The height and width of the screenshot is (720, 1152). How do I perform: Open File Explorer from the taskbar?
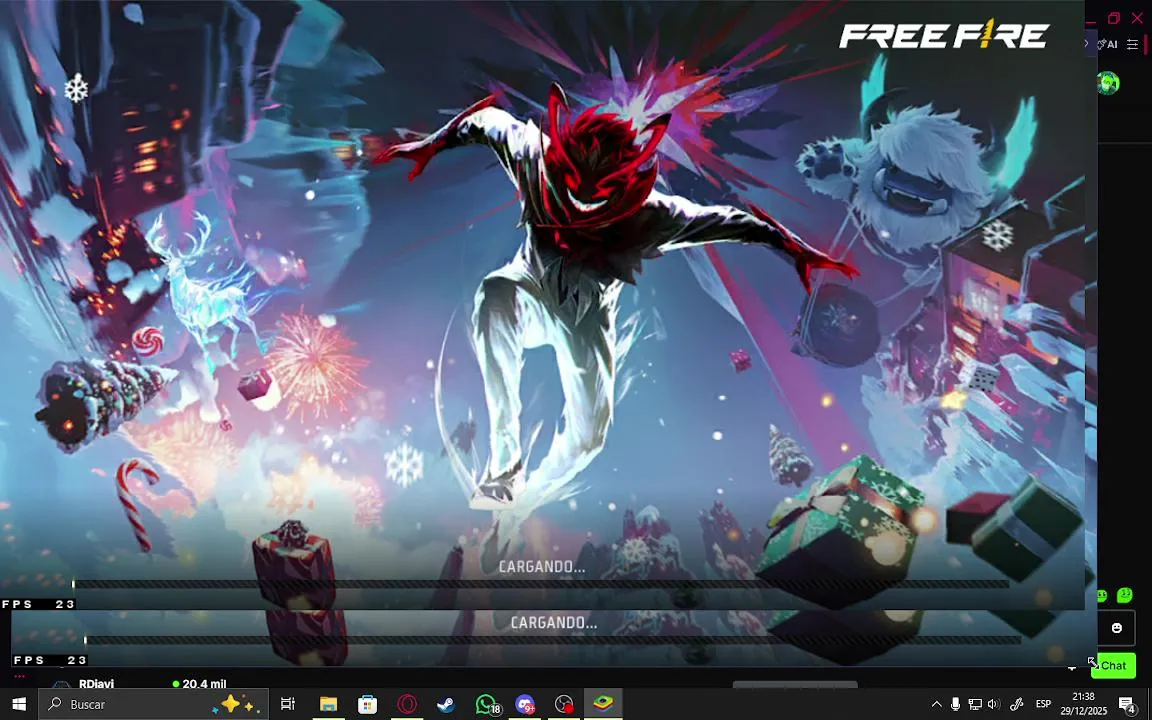(328, 705)
